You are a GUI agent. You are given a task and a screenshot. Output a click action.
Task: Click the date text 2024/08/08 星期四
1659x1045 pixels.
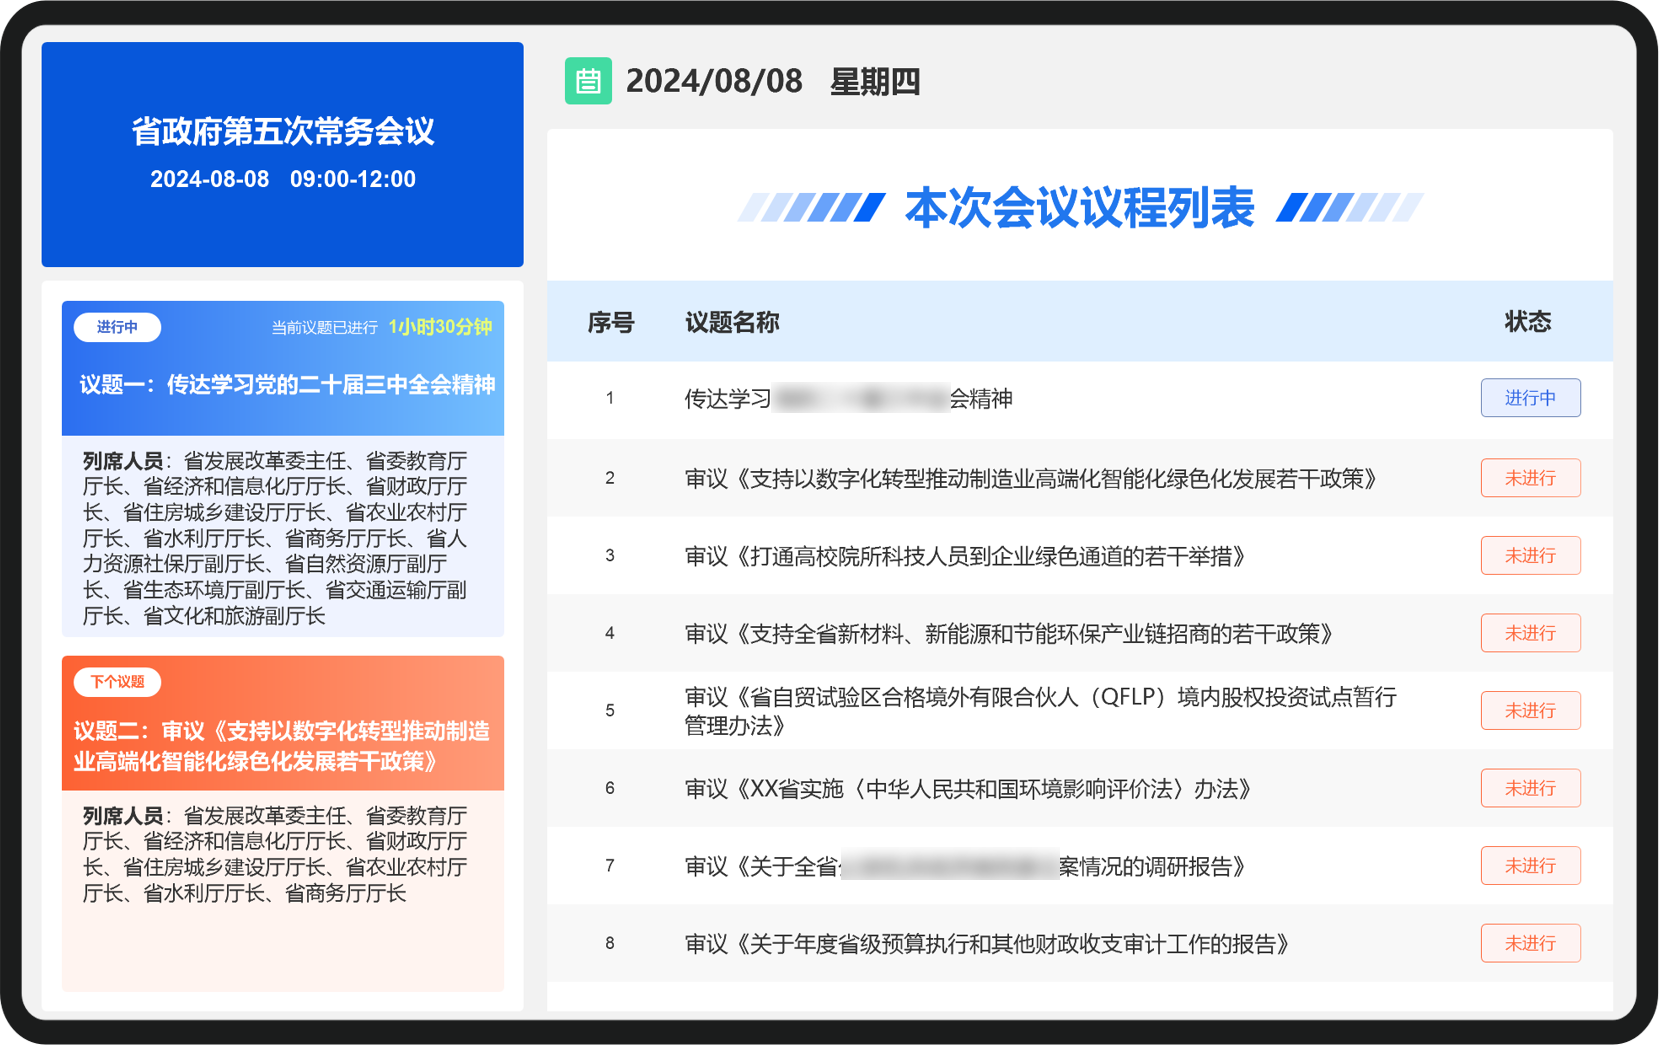pos(773,81)
